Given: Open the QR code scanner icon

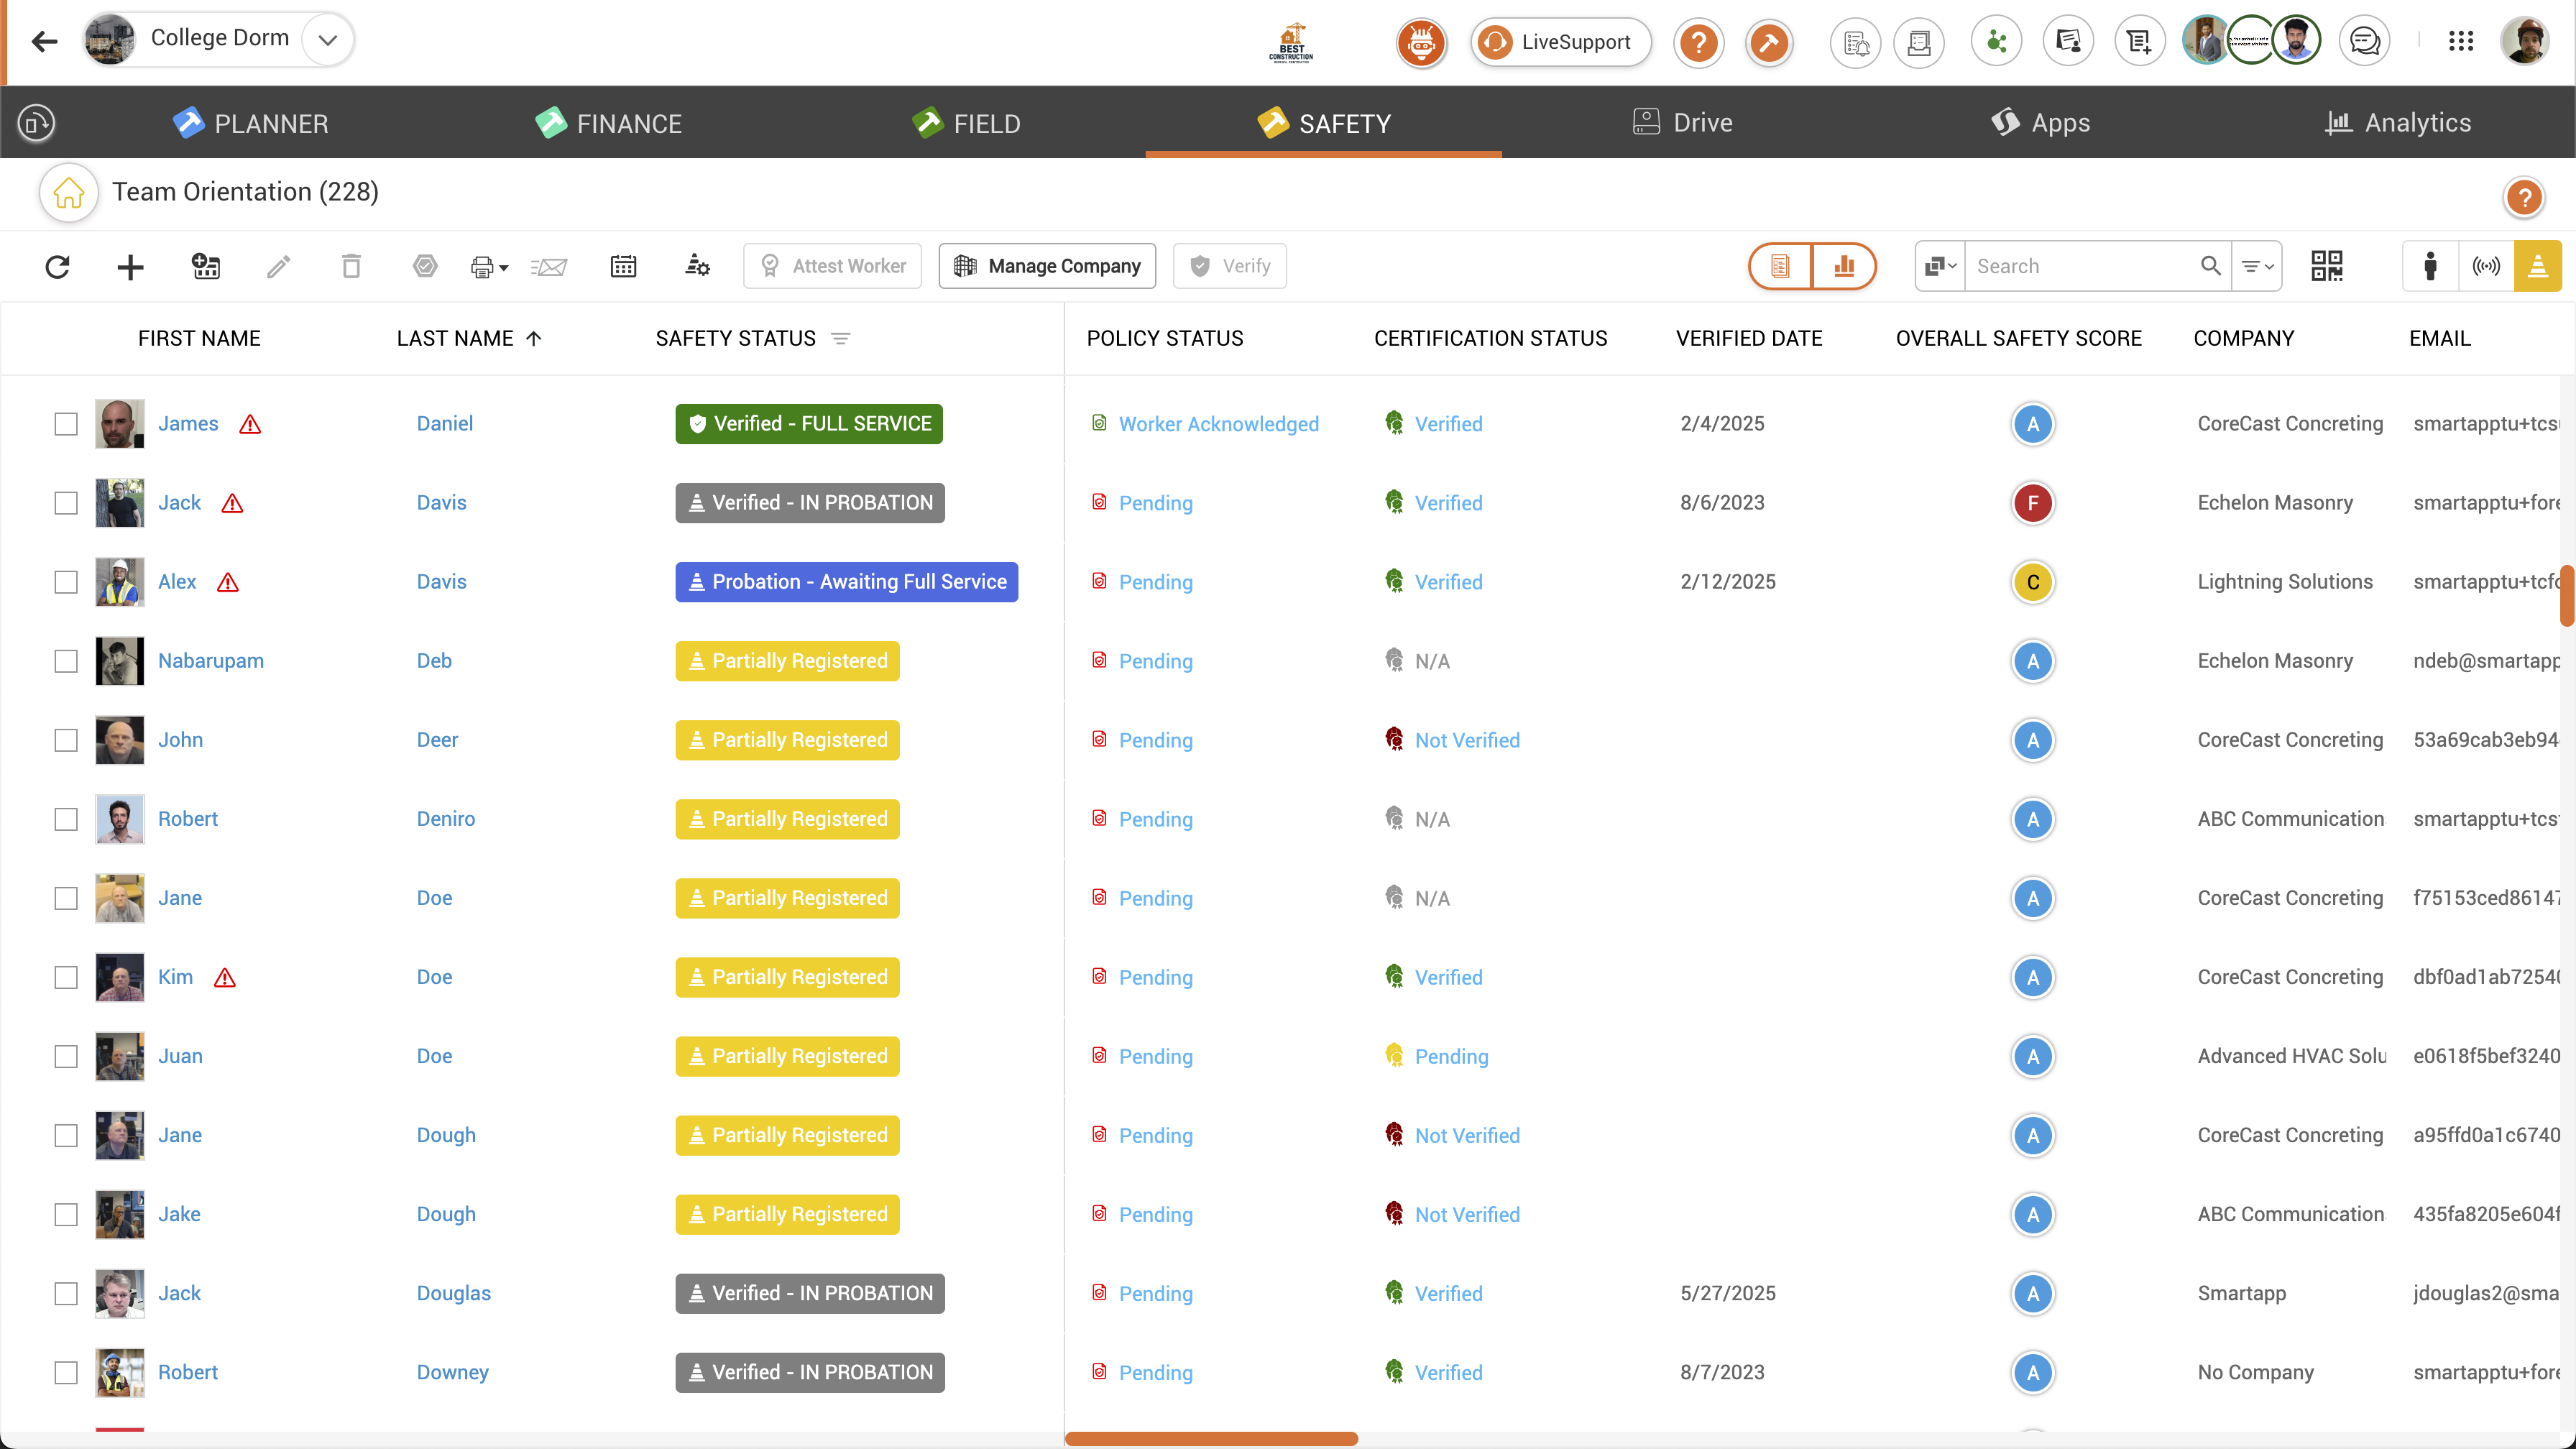Looking at the screenshot, I should [x=2326, y=266].
